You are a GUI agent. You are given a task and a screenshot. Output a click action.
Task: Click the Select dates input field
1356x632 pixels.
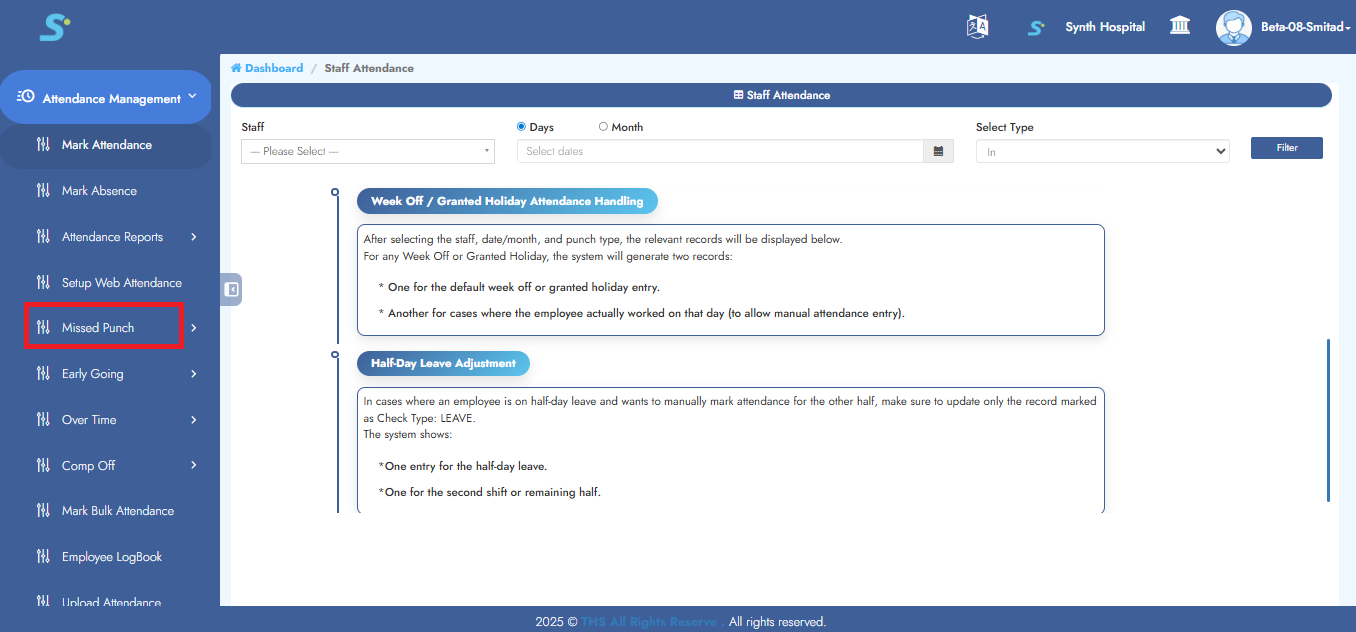(x=720, y=151)
